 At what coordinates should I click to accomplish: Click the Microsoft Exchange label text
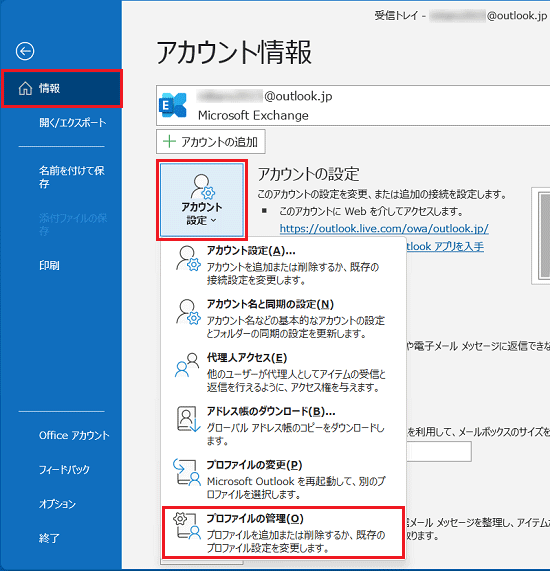tap(253, 115)
